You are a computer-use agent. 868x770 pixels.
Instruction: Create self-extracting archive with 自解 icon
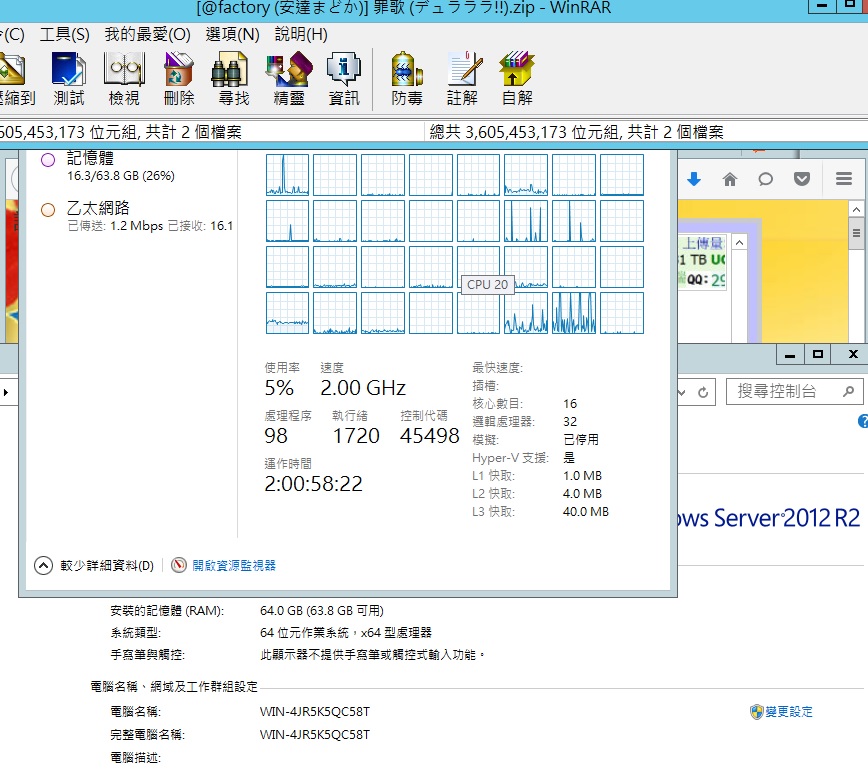[x=516, y=78]
